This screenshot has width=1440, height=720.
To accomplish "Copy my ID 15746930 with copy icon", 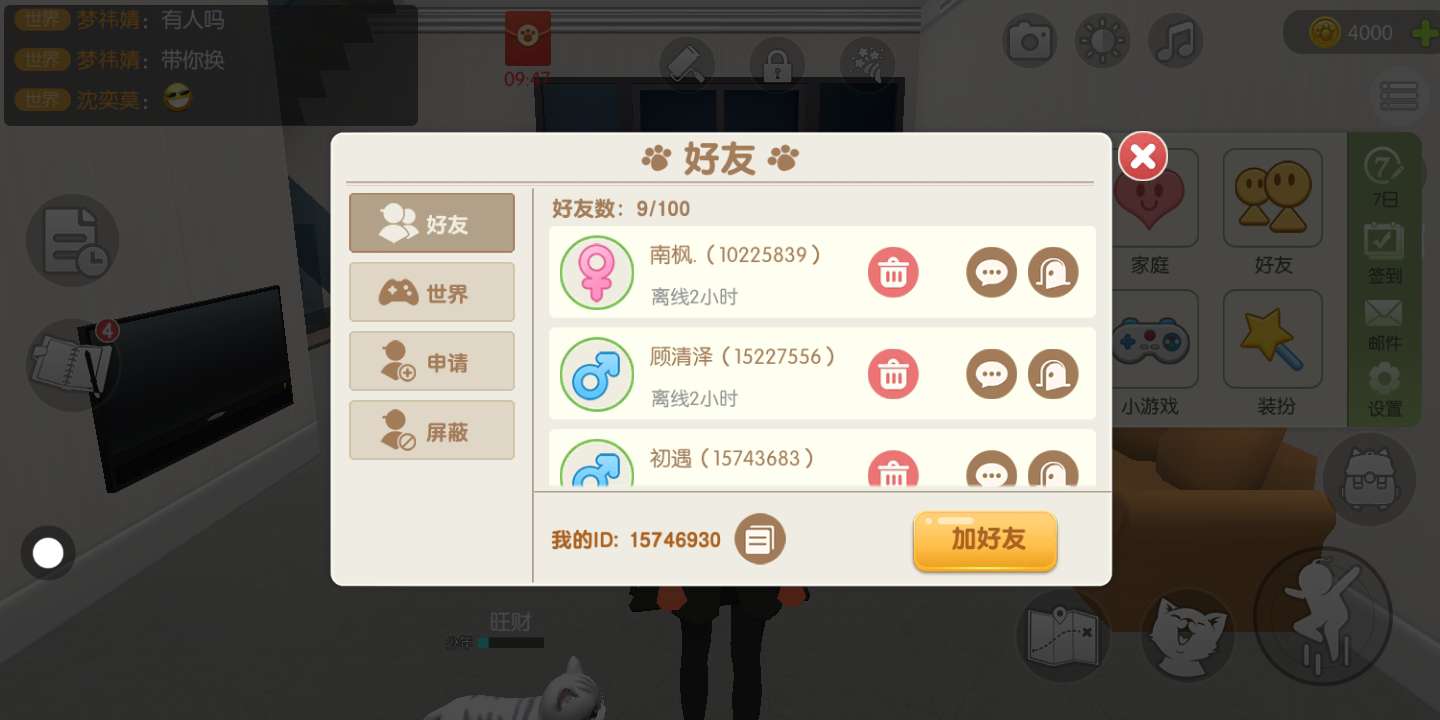I will tap(760, 540).
